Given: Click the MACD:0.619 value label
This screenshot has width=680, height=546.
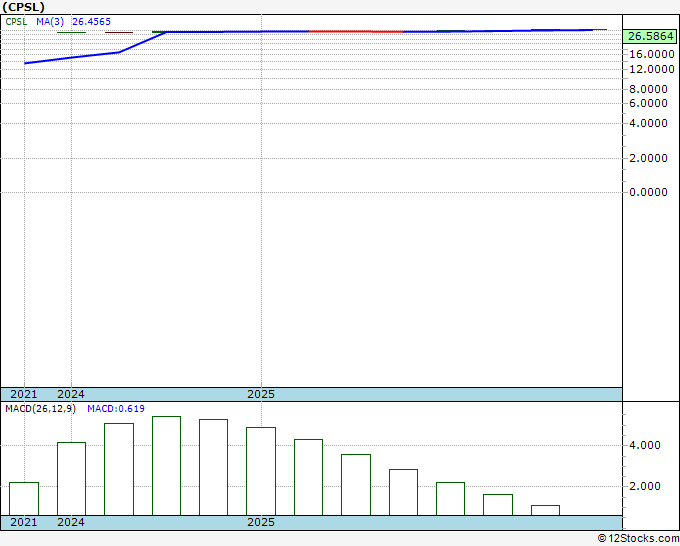Looking at the screenshot, I should point(116,409).
